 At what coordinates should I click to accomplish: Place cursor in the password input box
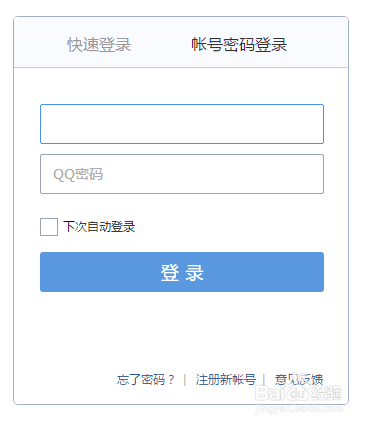[182, 174]
